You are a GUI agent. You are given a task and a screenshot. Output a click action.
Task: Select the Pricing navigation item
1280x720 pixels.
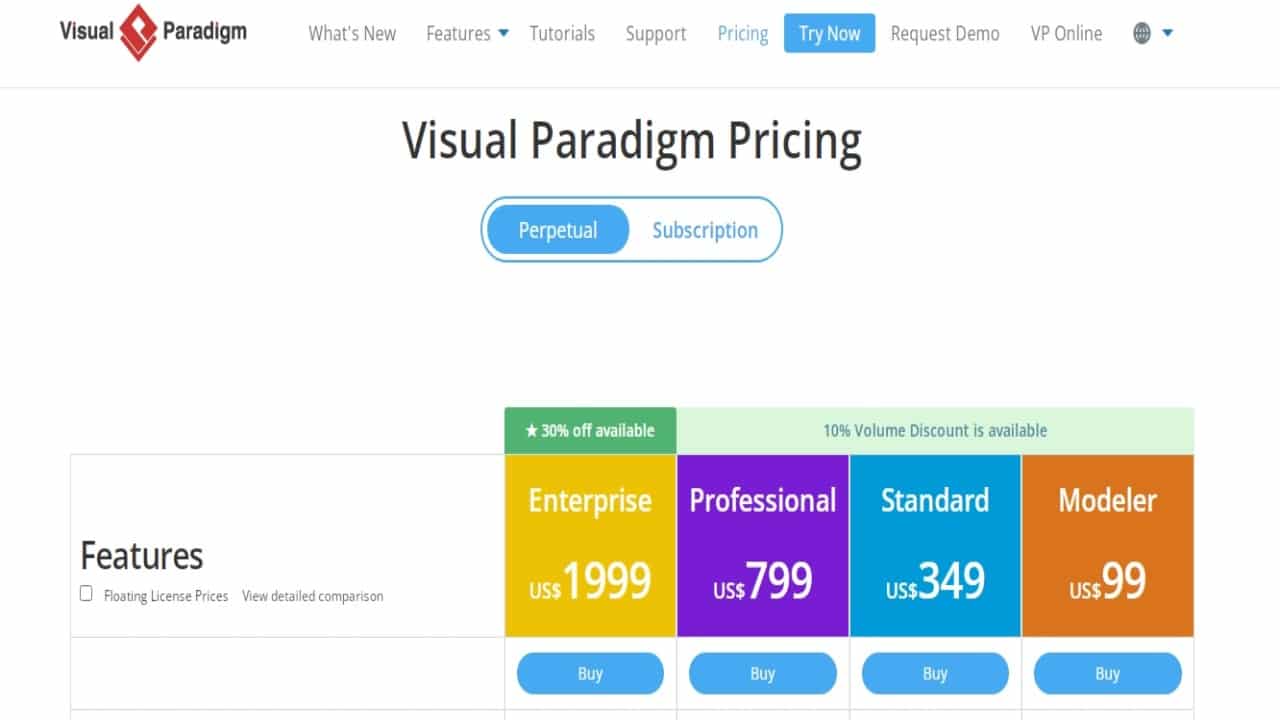coord(743,33)
